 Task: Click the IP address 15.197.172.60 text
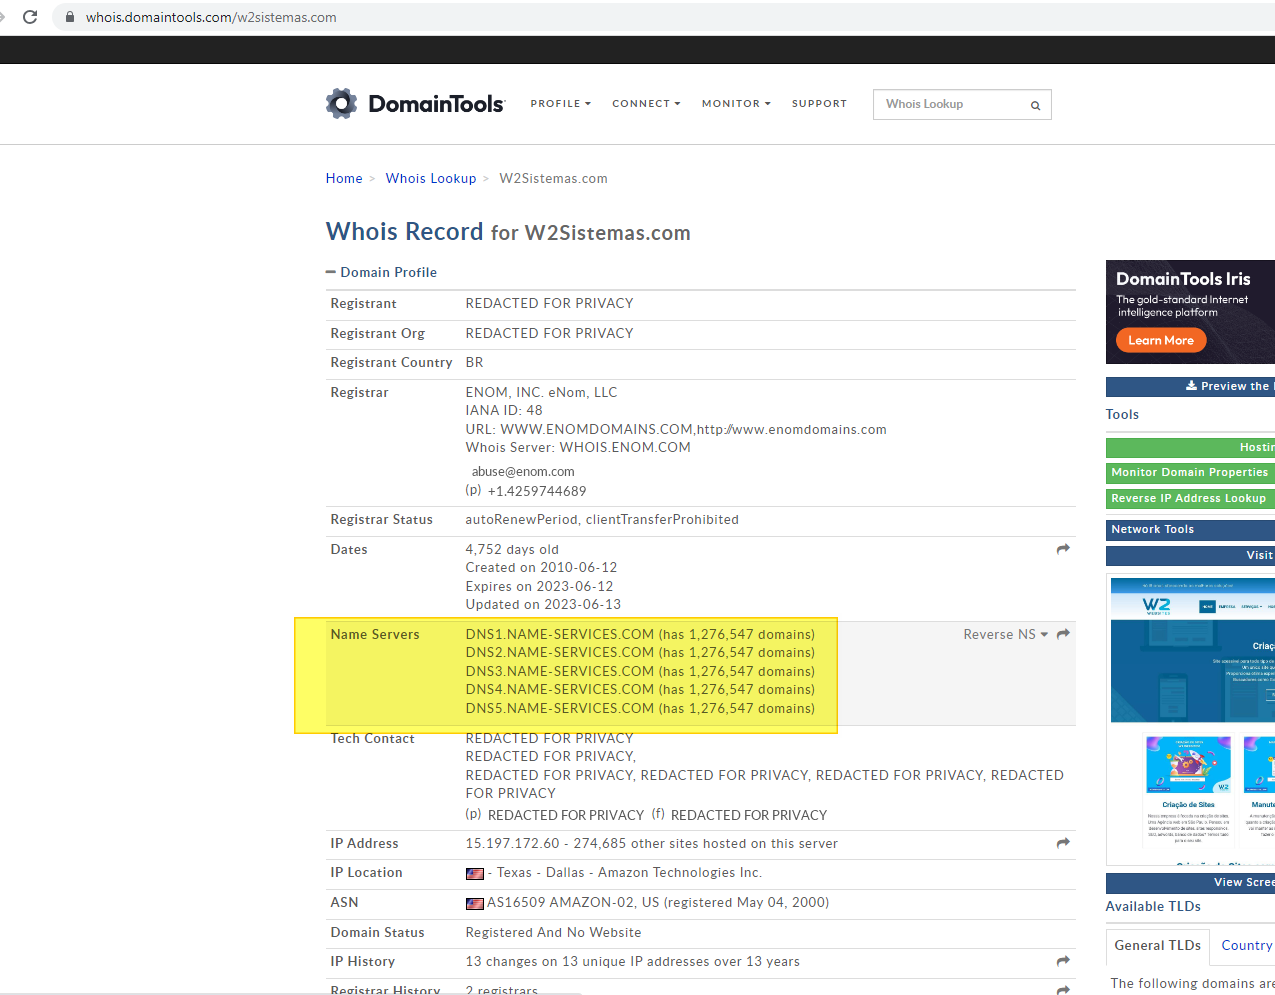513,844
